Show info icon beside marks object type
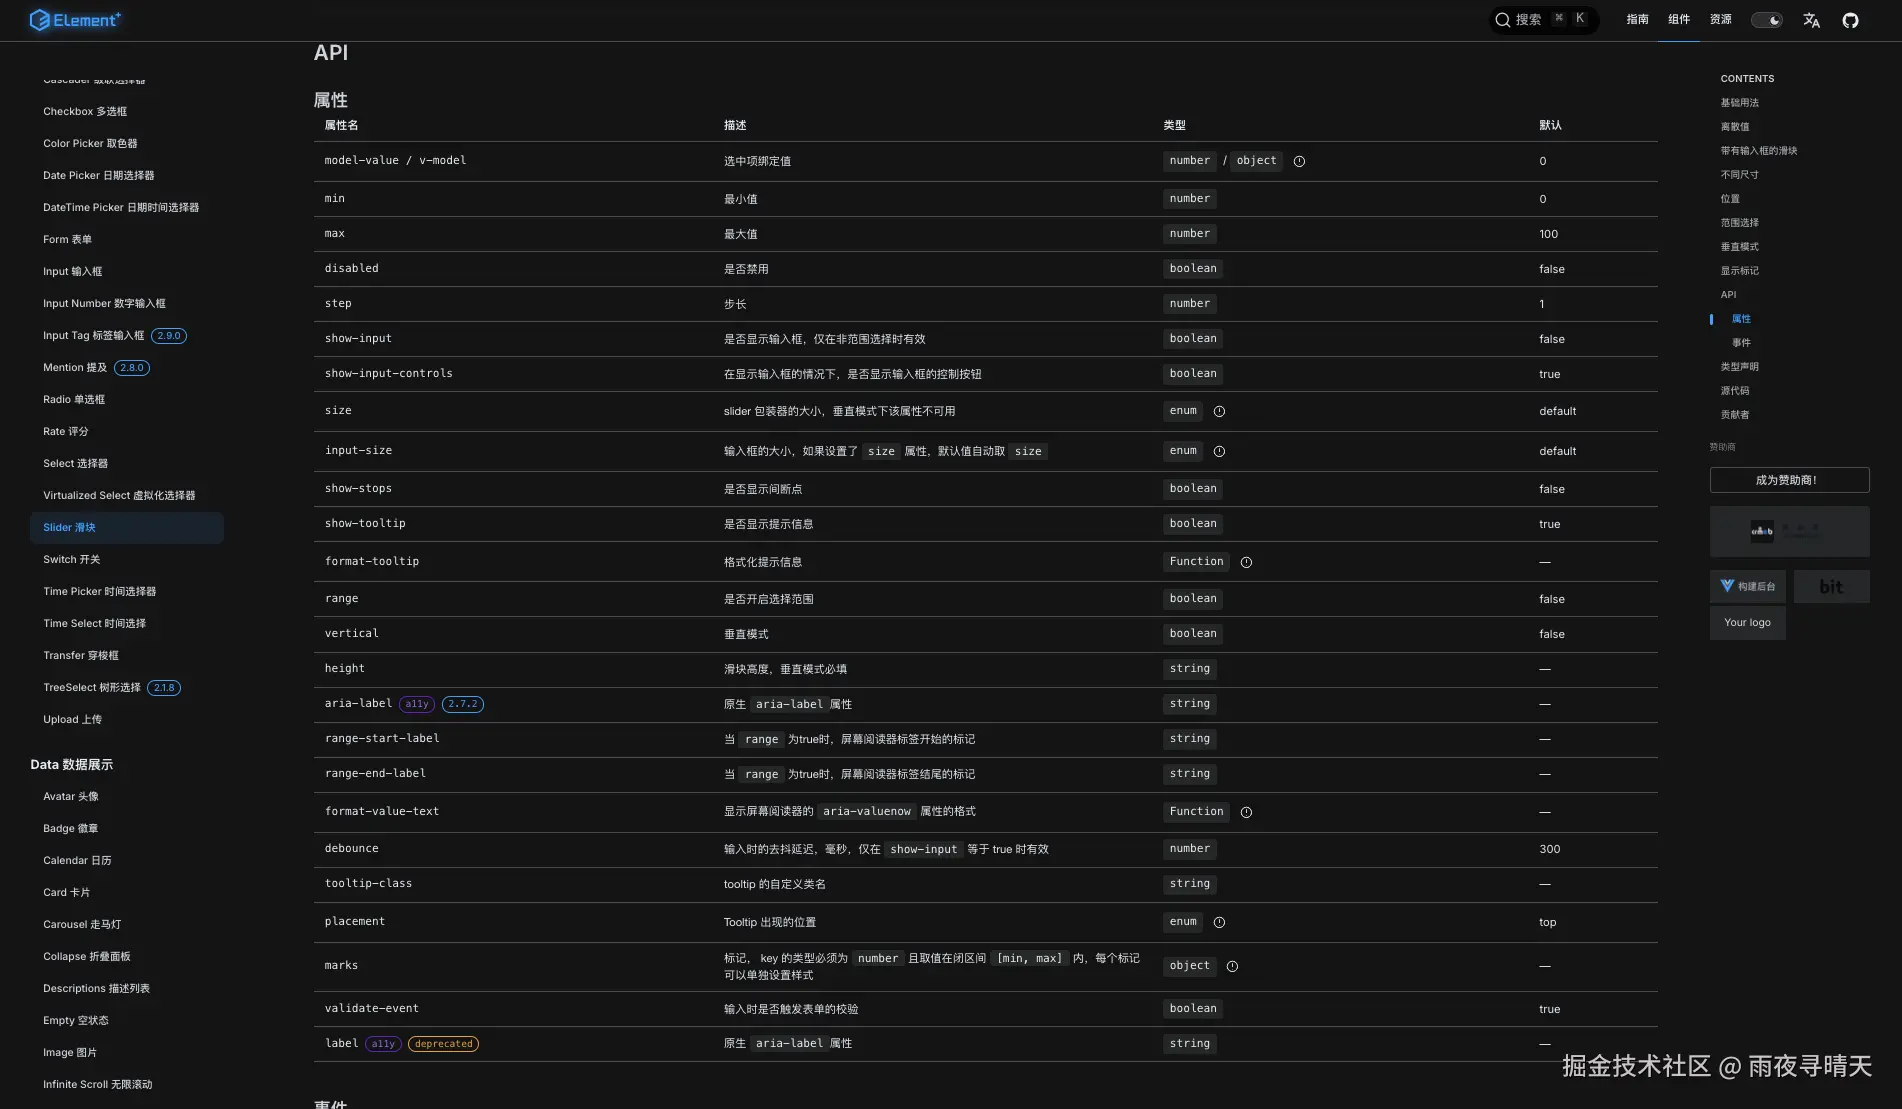1902x1109 pixels. [1232, 966]
